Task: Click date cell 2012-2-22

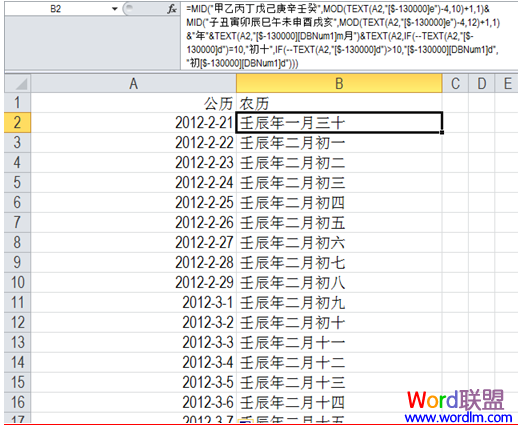Action: click(133, 143)
